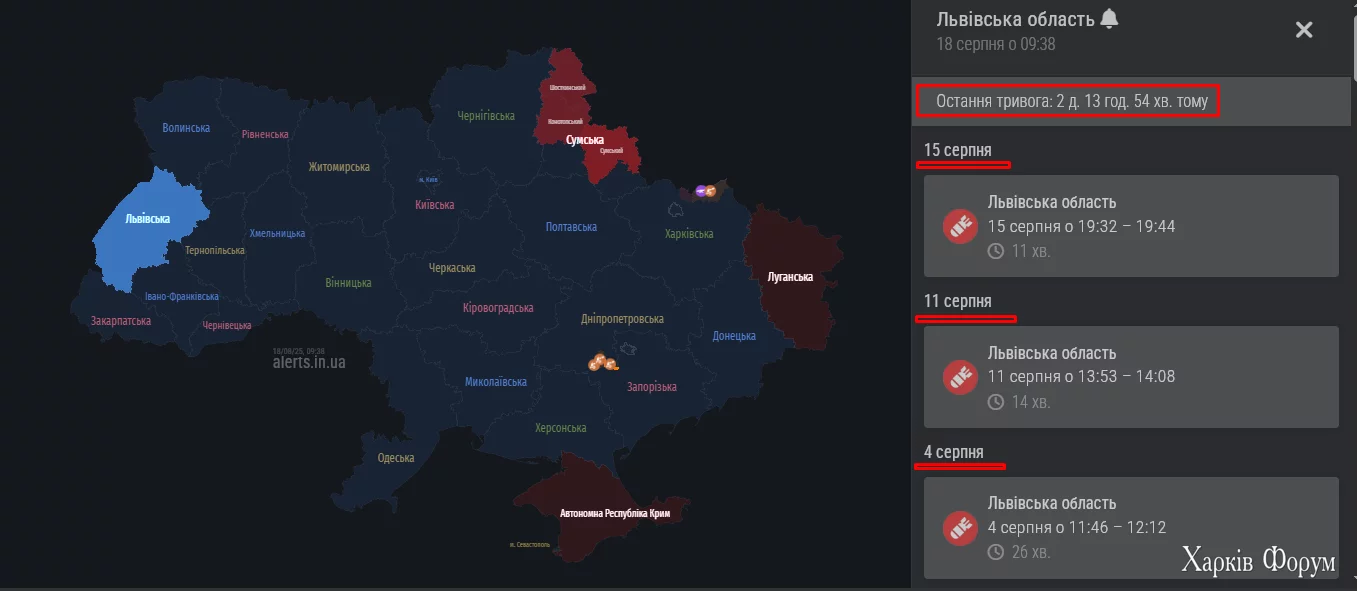The height and width of the screenshot is (591, 1357).
Task: Click the purple threat icon north of Харківська
Action: pyautogui.click(x=700, y=190)
